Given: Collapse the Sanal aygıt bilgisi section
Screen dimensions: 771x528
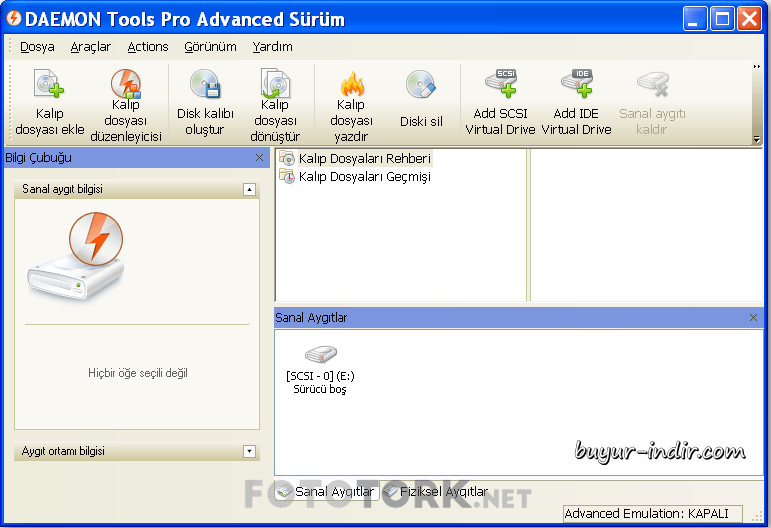Looking at the screenshot, I should (x=249, y=189).
